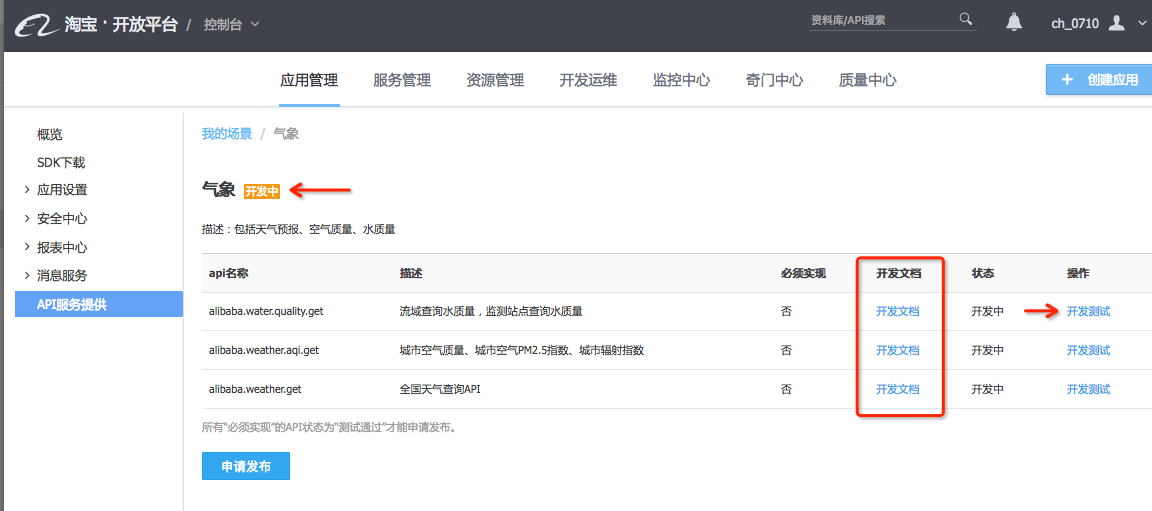Switch to the 监控中心 tab
The height and width of the screenshot is (511, 1152).
(681, 80)
